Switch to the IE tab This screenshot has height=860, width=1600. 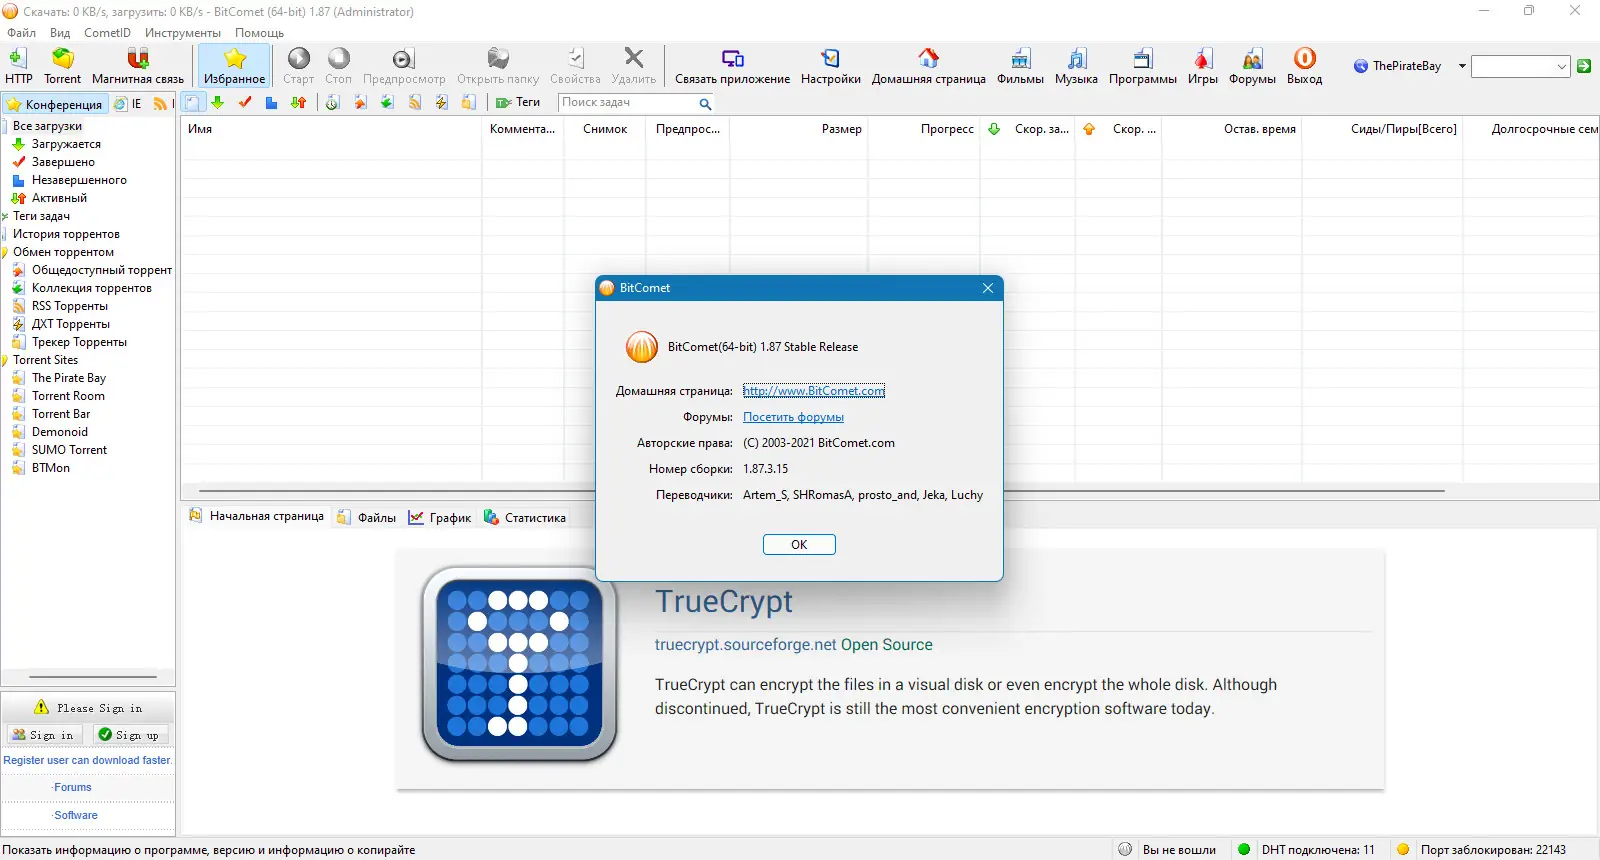128,103
